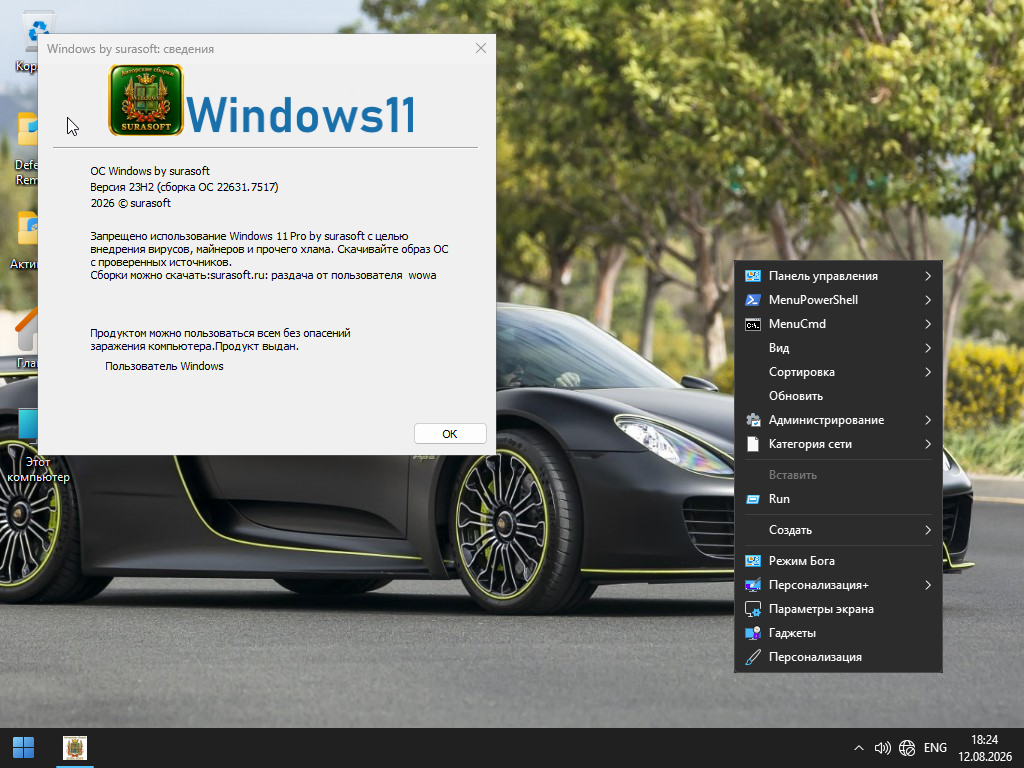Viewport: 1024px width, 768px height.
Task: Open Режим Бога from context menu
Action: point(839,561)
